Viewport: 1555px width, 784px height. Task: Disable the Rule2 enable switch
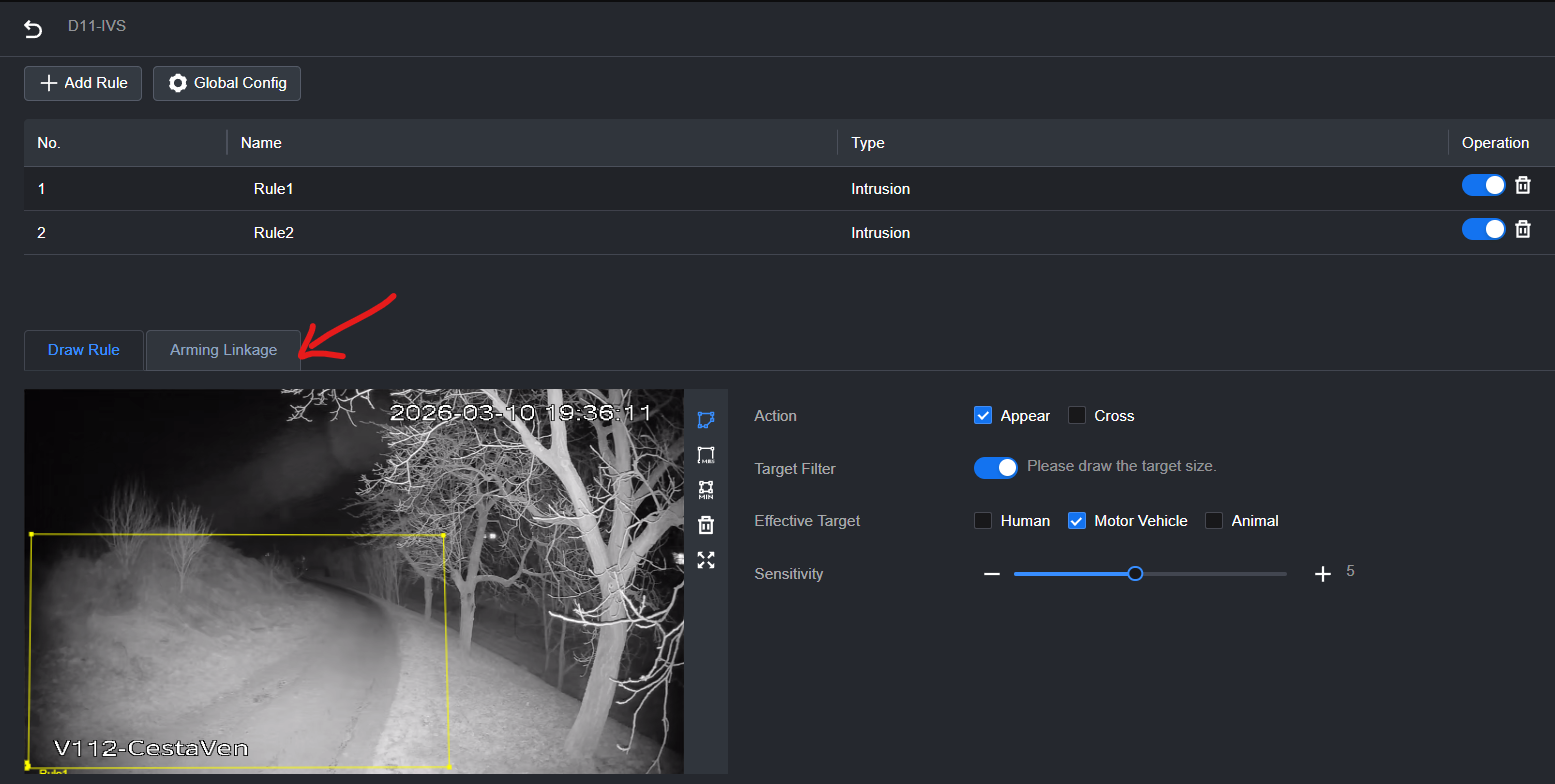click(x=1483, y=229)
